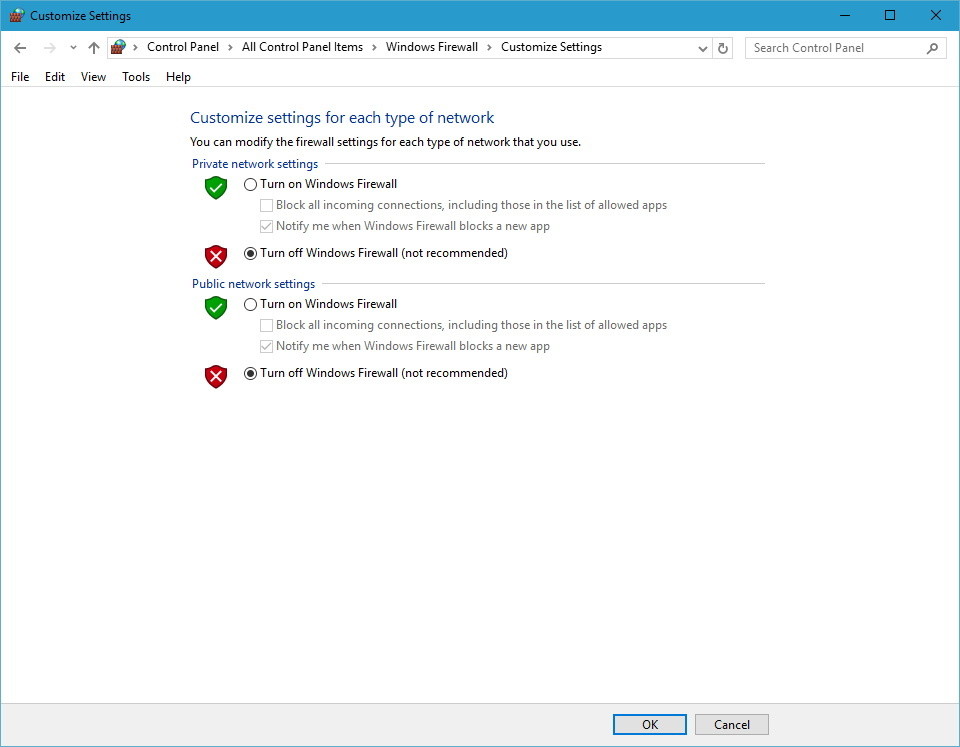
Task: Click the Refresh icon beside address bar
Action: coord(723,47)
